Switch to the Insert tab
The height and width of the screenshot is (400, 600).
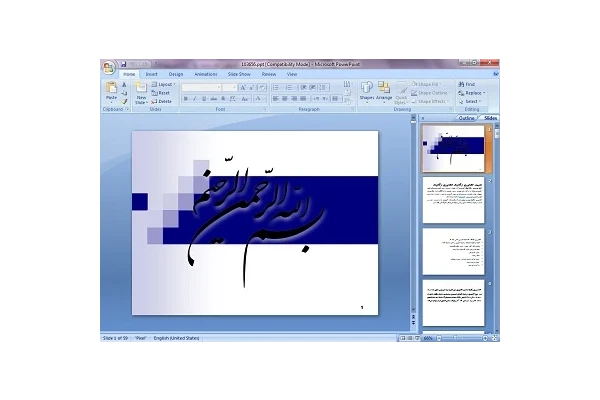151,74
